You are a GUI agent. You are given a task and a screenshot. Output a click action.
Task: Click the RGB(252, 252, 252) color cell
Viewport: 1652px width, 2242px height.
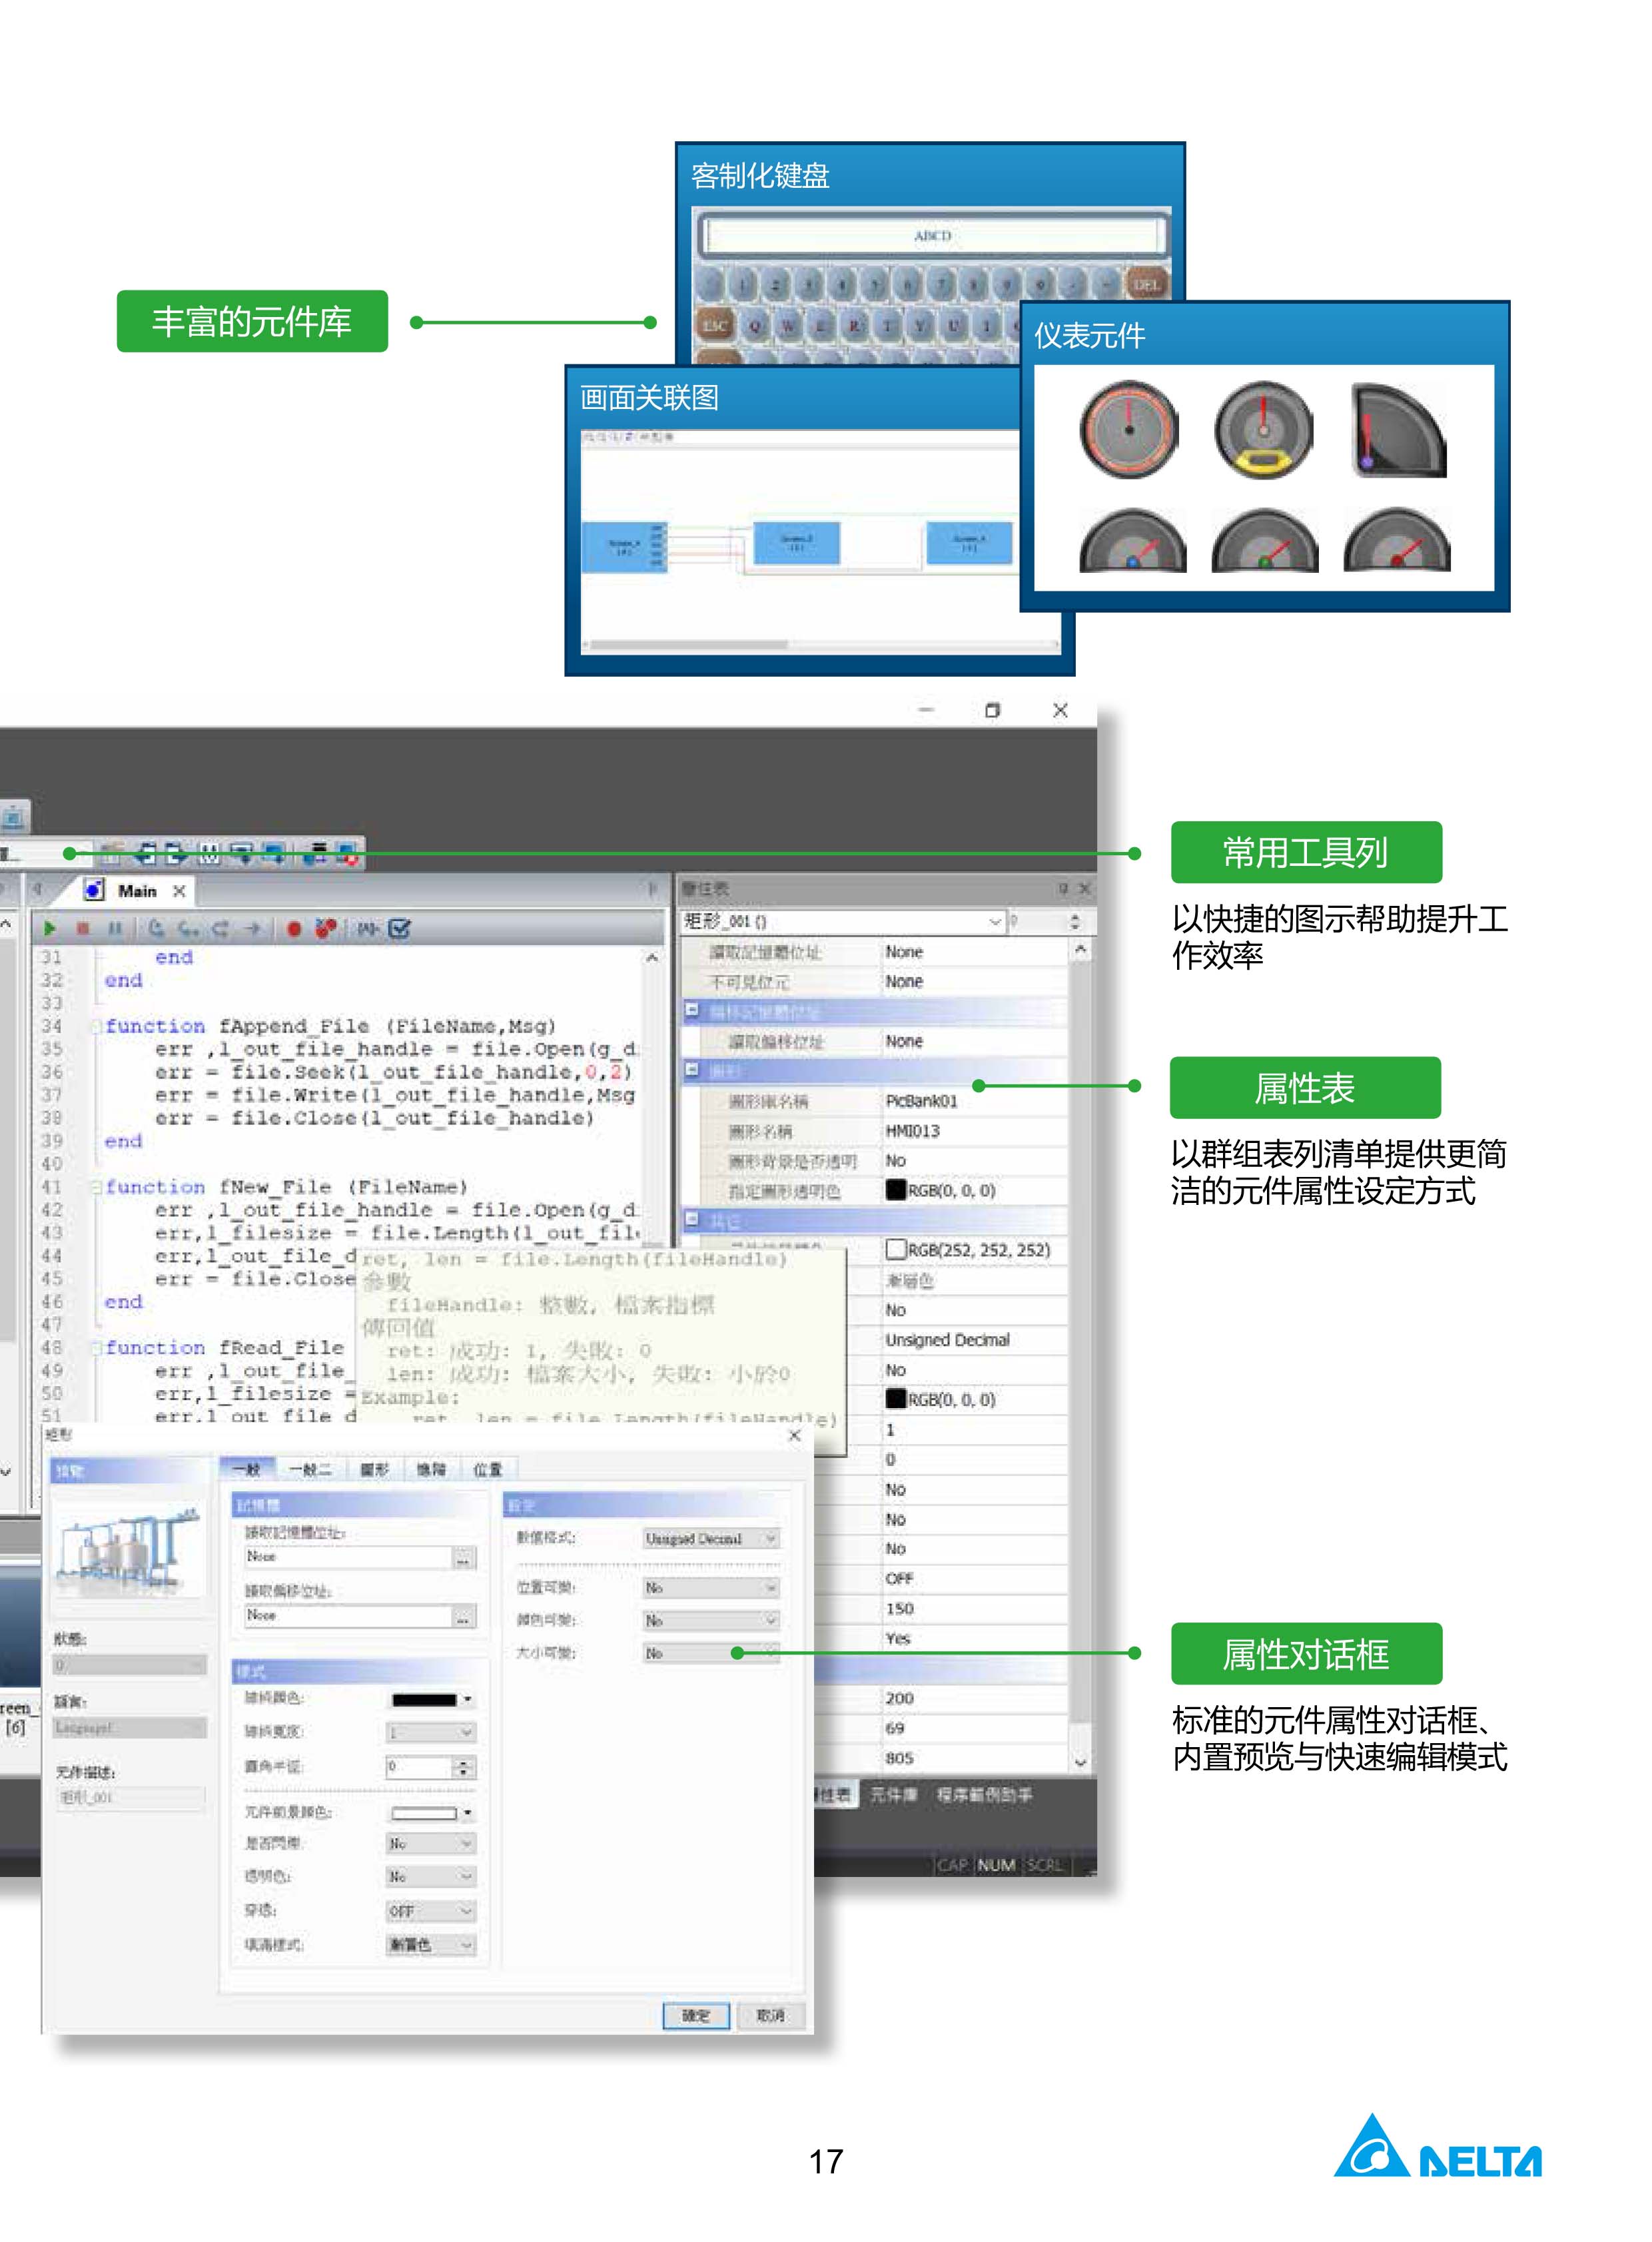[x=975, y=1250]
